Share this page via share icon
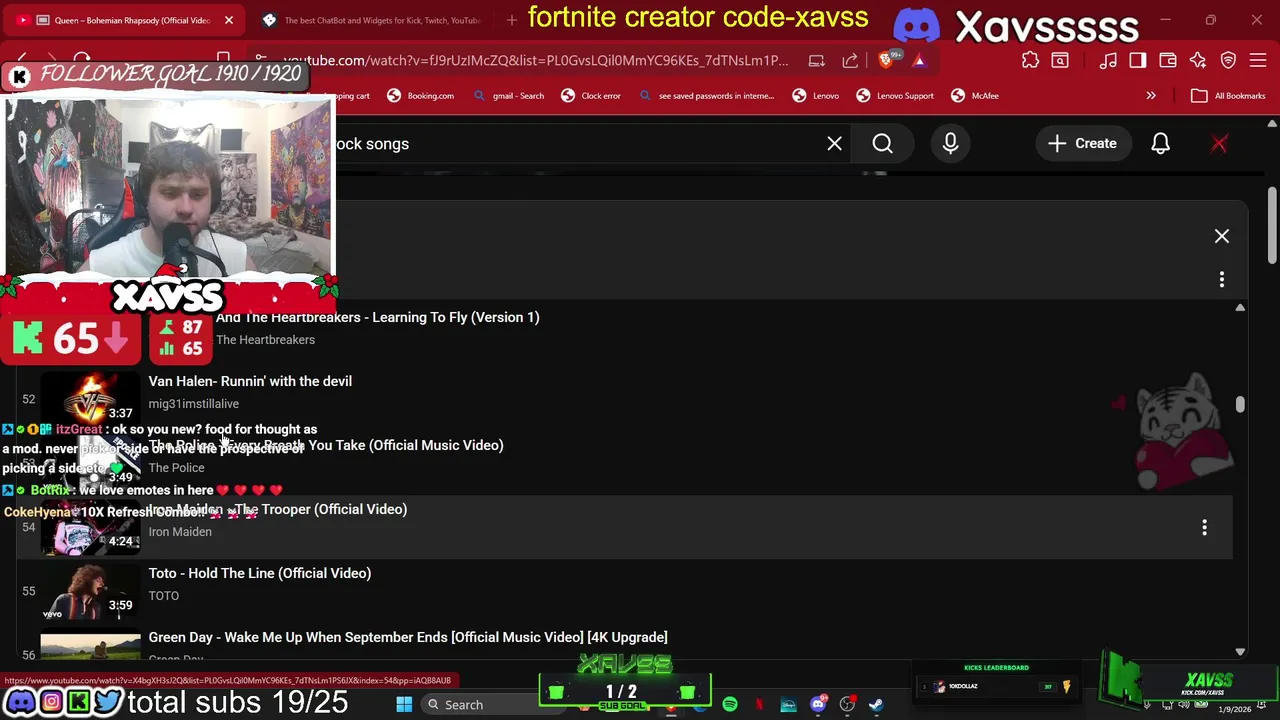The width and height of the screenshot is (1280, 720). [x=850, y=60]
